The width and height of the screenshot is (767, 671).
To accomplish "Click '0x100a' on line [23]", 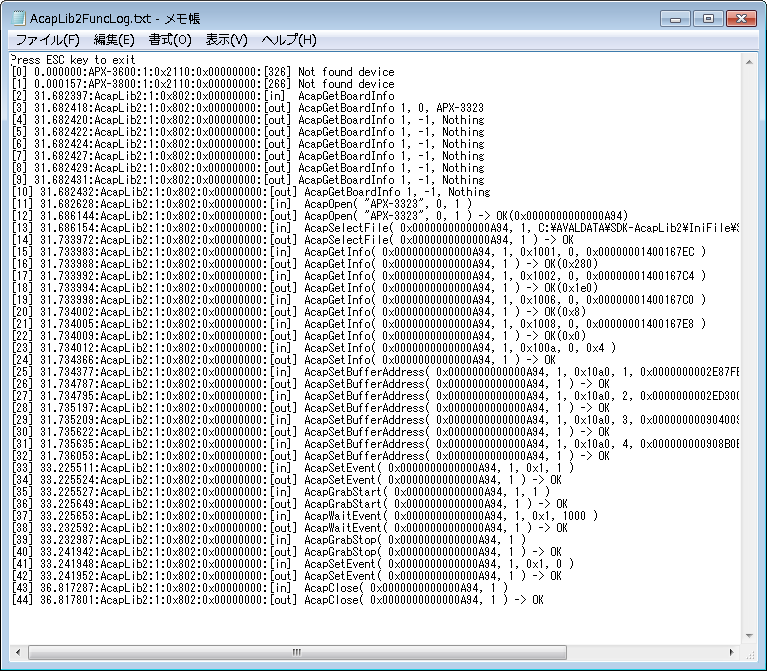I will [x=538, y=348].
